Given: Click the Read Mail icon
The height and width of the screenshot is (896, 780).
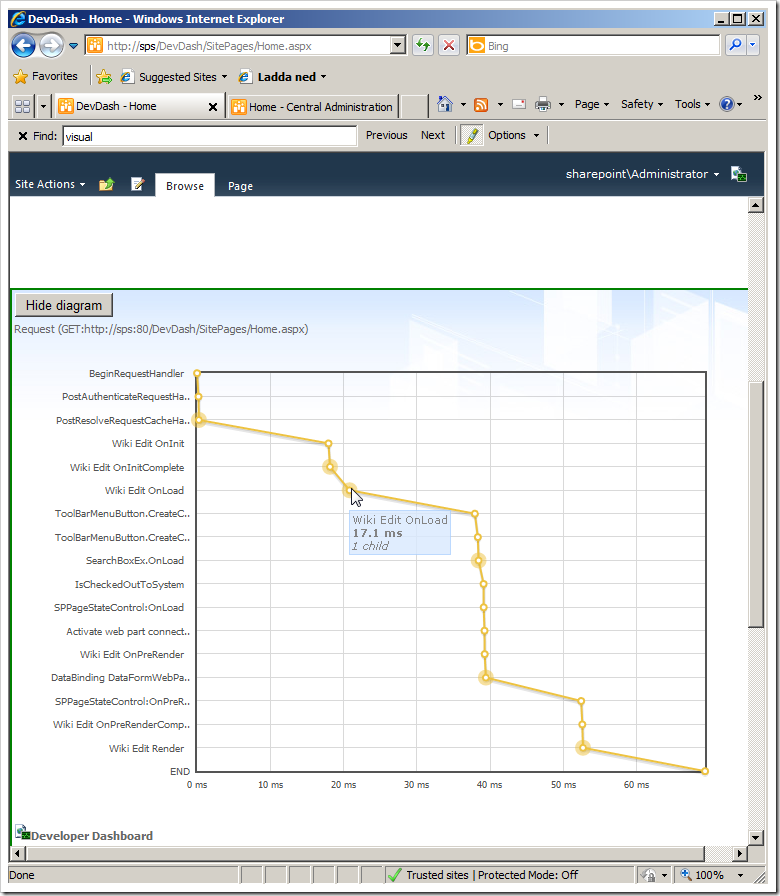Looking at the screenshot, I should click(519, 104).
